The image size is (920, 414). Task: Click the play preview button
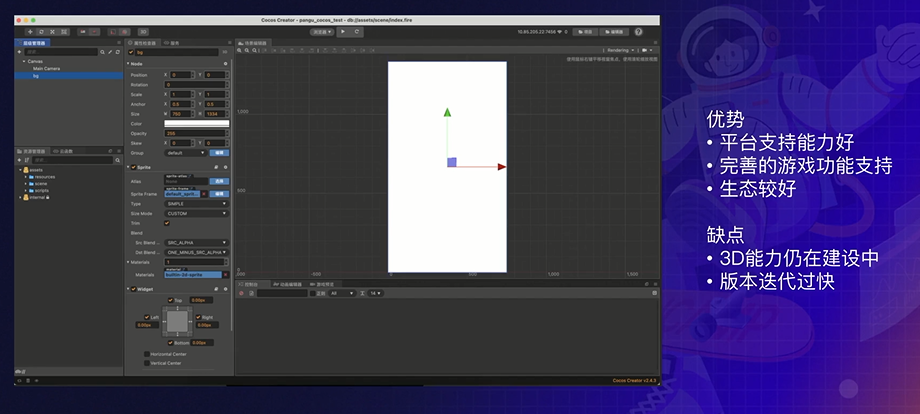pyautogui.click(x=343, y=32)
